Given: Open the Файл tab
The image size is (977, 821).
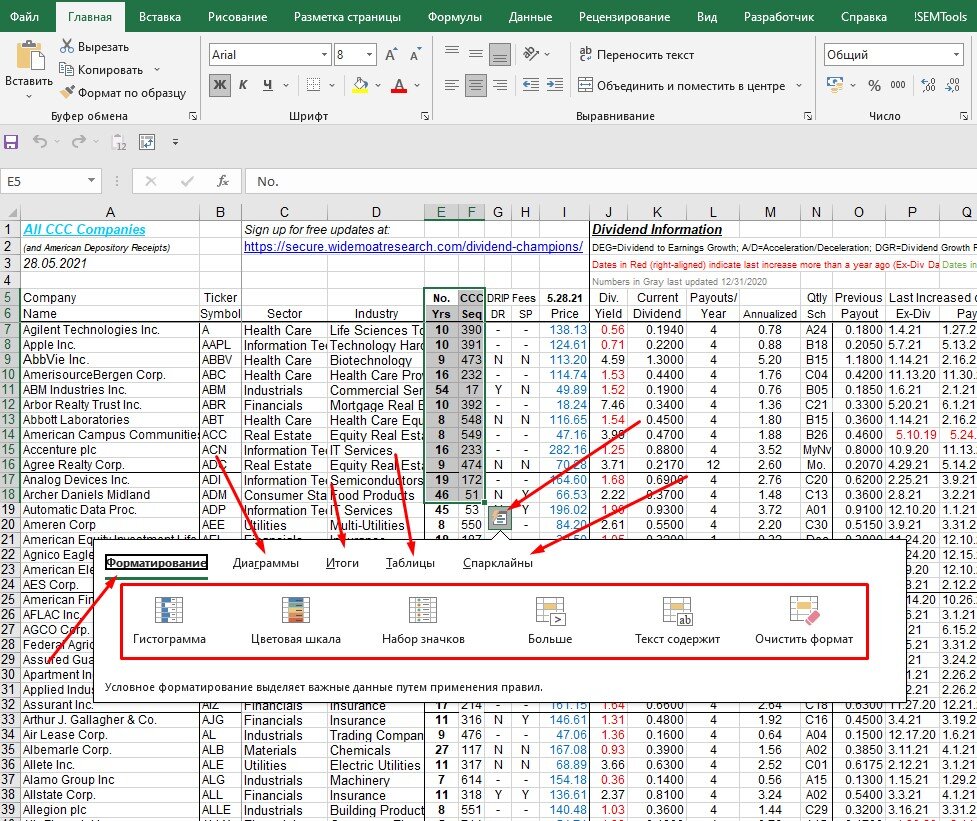Looking at the screenshot, I should (24, 17).
